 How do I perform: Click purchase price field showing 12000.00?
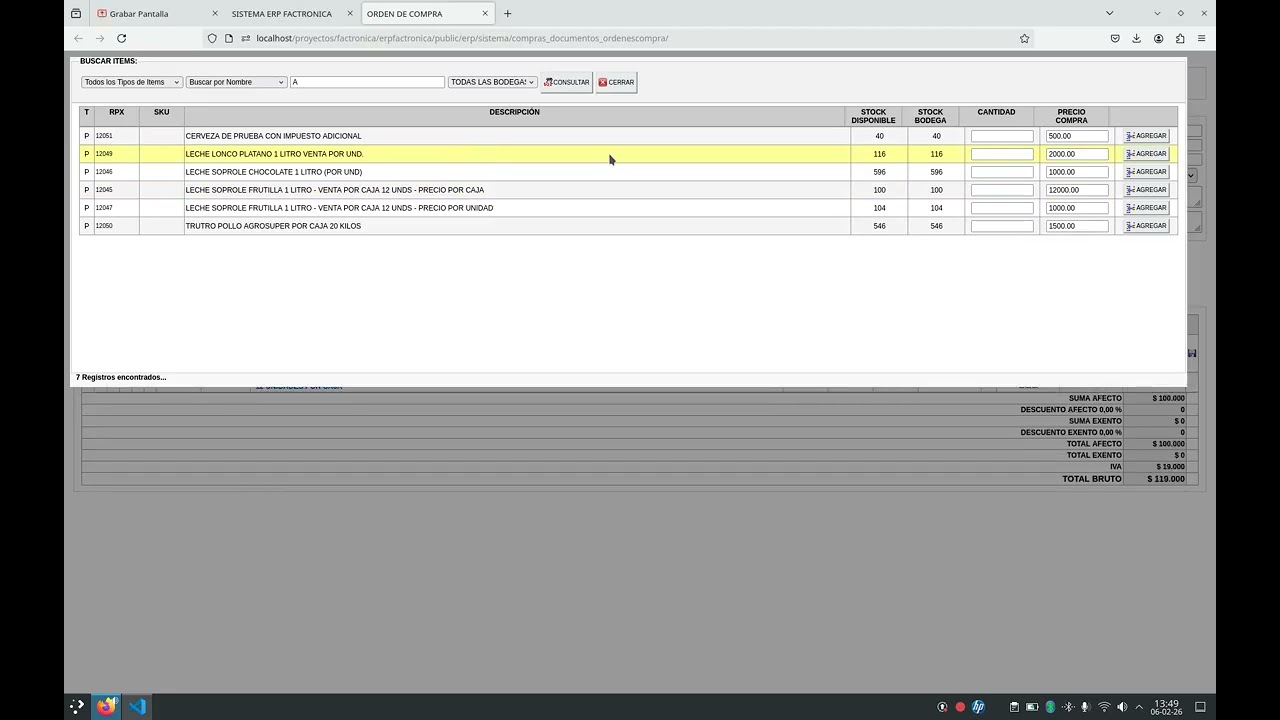(x=1077, y=190)
